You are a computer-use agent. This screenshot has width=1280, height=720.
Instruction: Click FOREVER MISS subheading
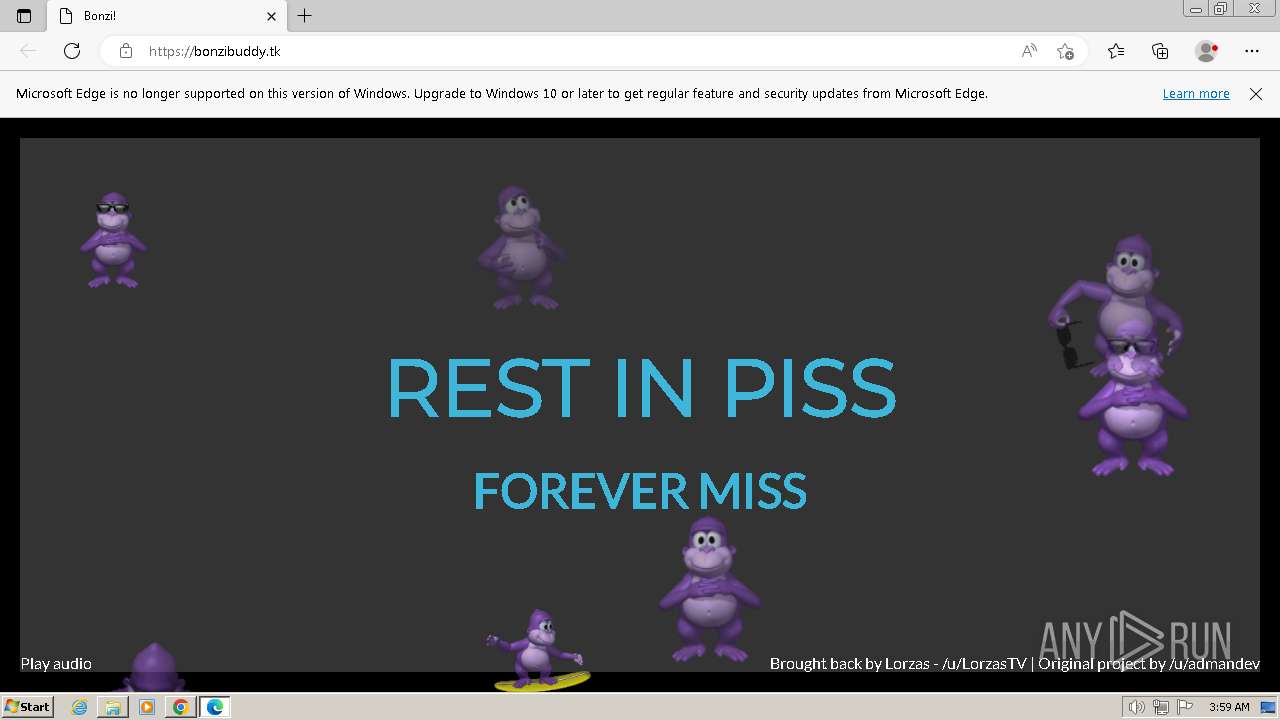(640, 491)
